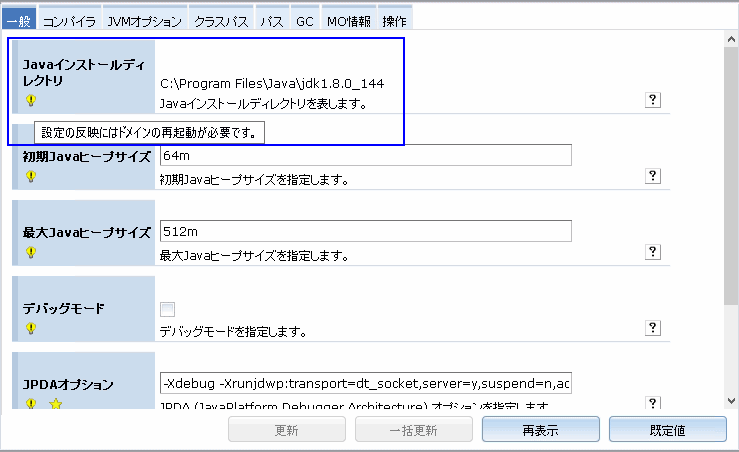
Task: Open help icon for デバッグモード row
Action: (653, 328)
